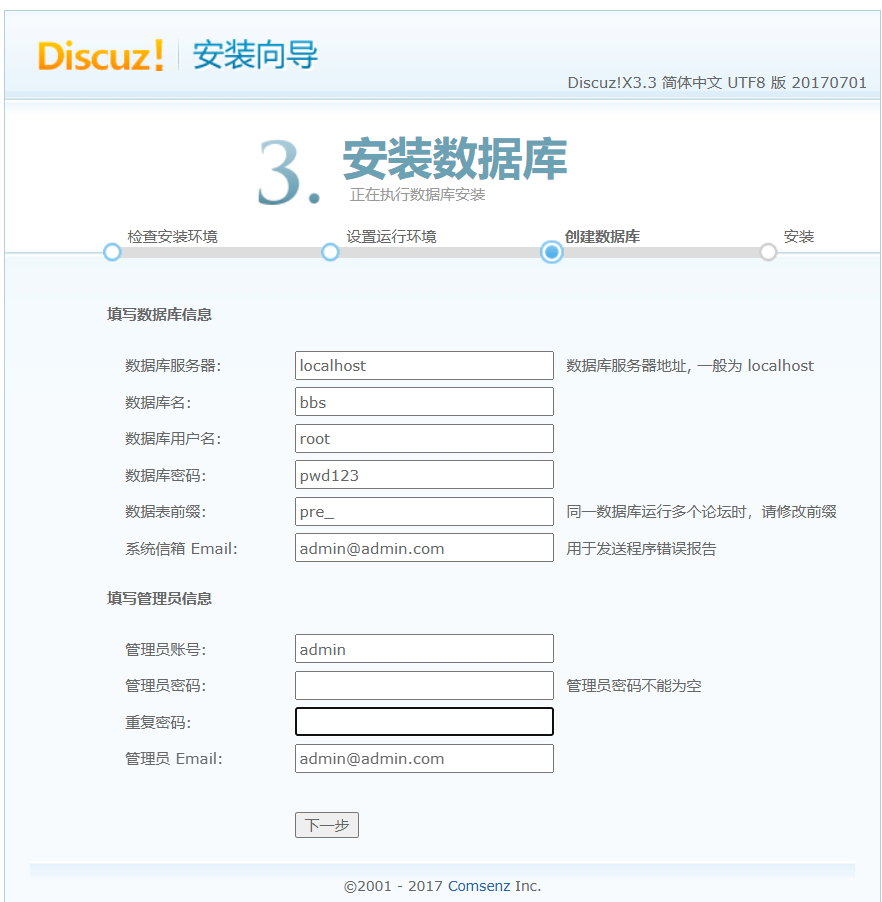Click the 数据表前缀: field label
The height and width of the screenshot is (902, 882).
[166, 512]
